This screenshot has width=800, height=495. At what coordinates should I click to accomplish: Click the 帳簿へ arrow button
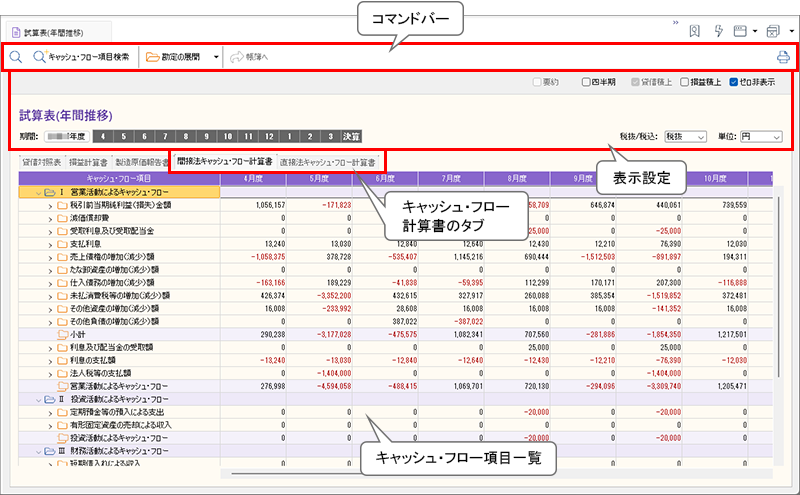coord(249,57)
